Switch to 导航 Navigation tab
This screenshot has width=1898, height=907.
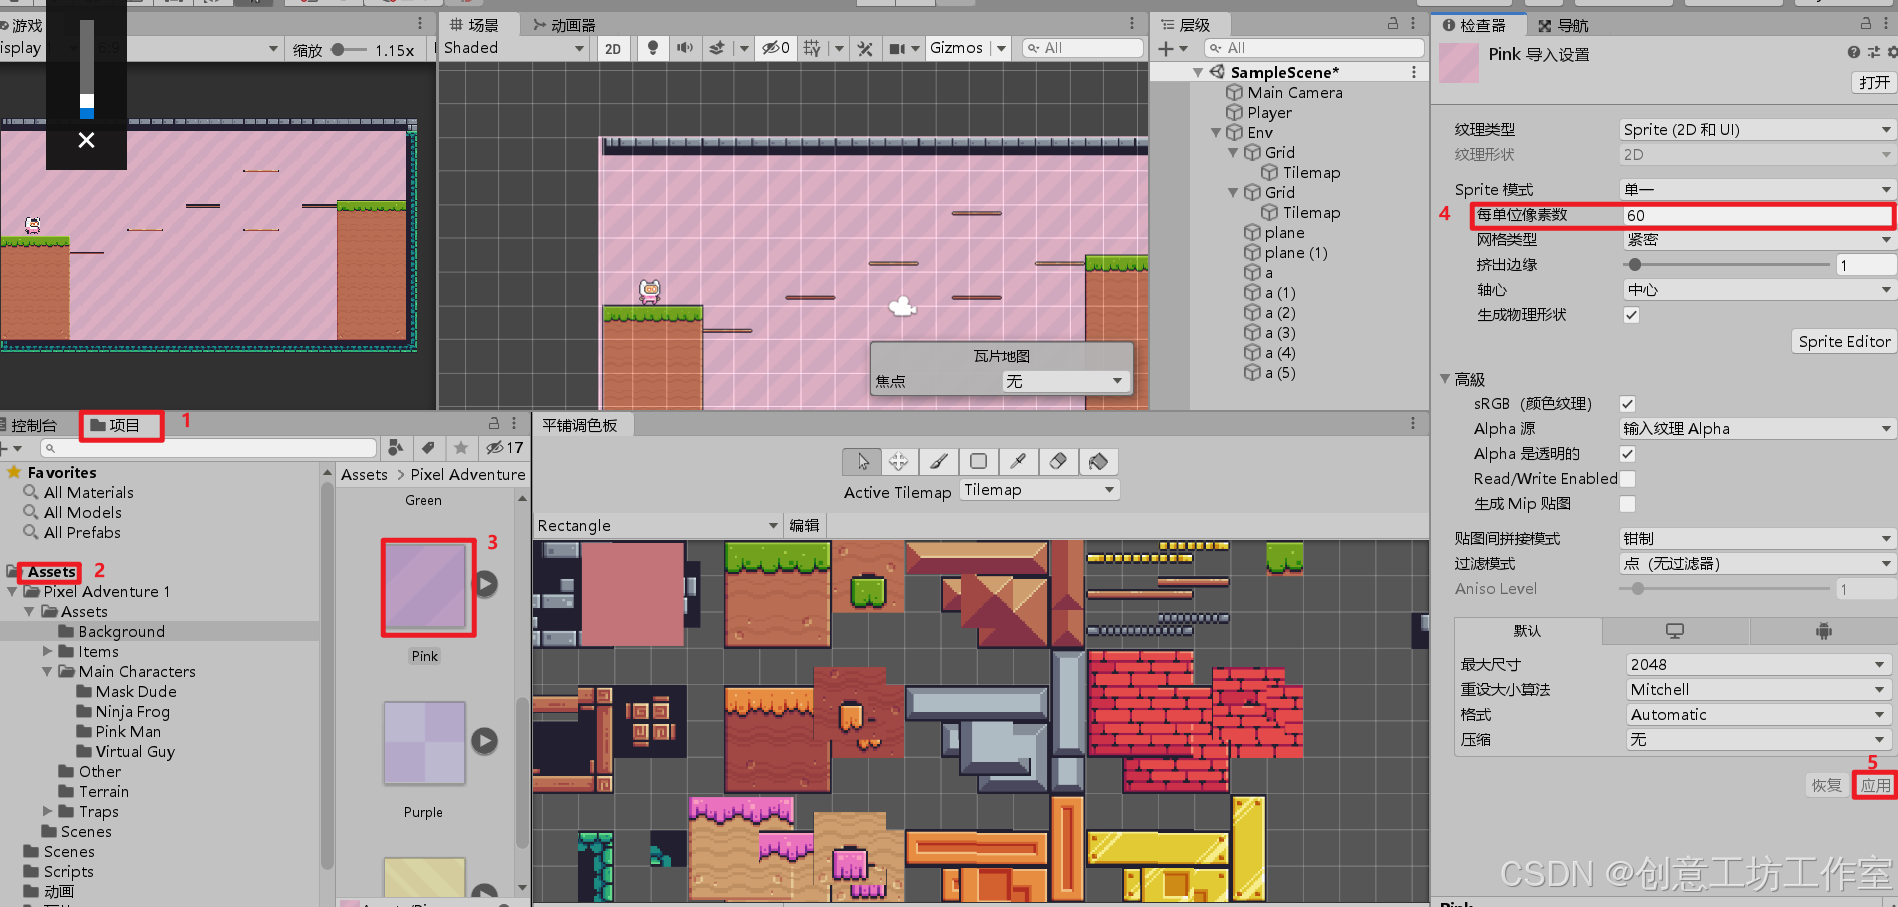[1563, 25]
